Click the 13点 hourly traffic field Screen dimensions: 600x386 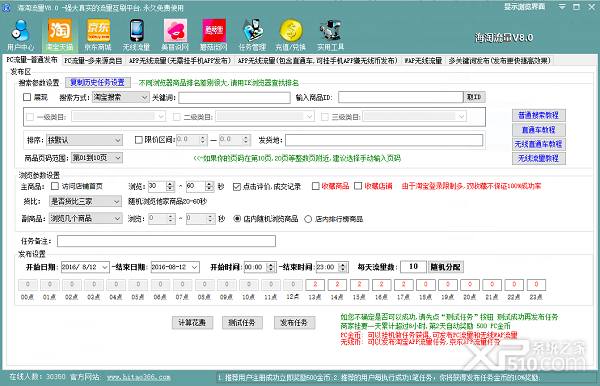tap(315, 285)
